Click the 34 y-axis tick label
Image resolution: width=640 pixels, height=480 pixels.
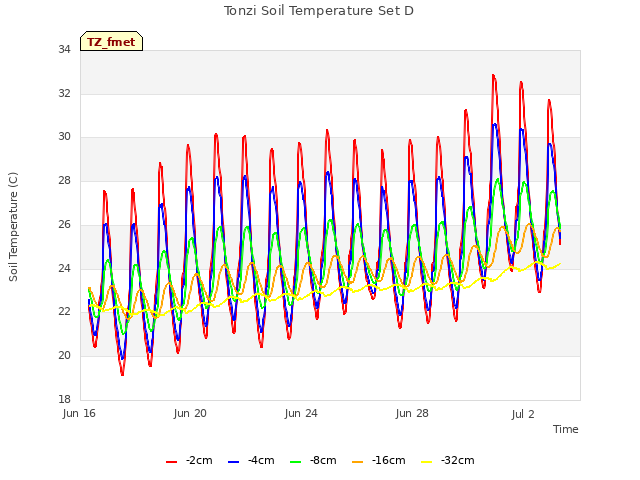coord(64,50)
